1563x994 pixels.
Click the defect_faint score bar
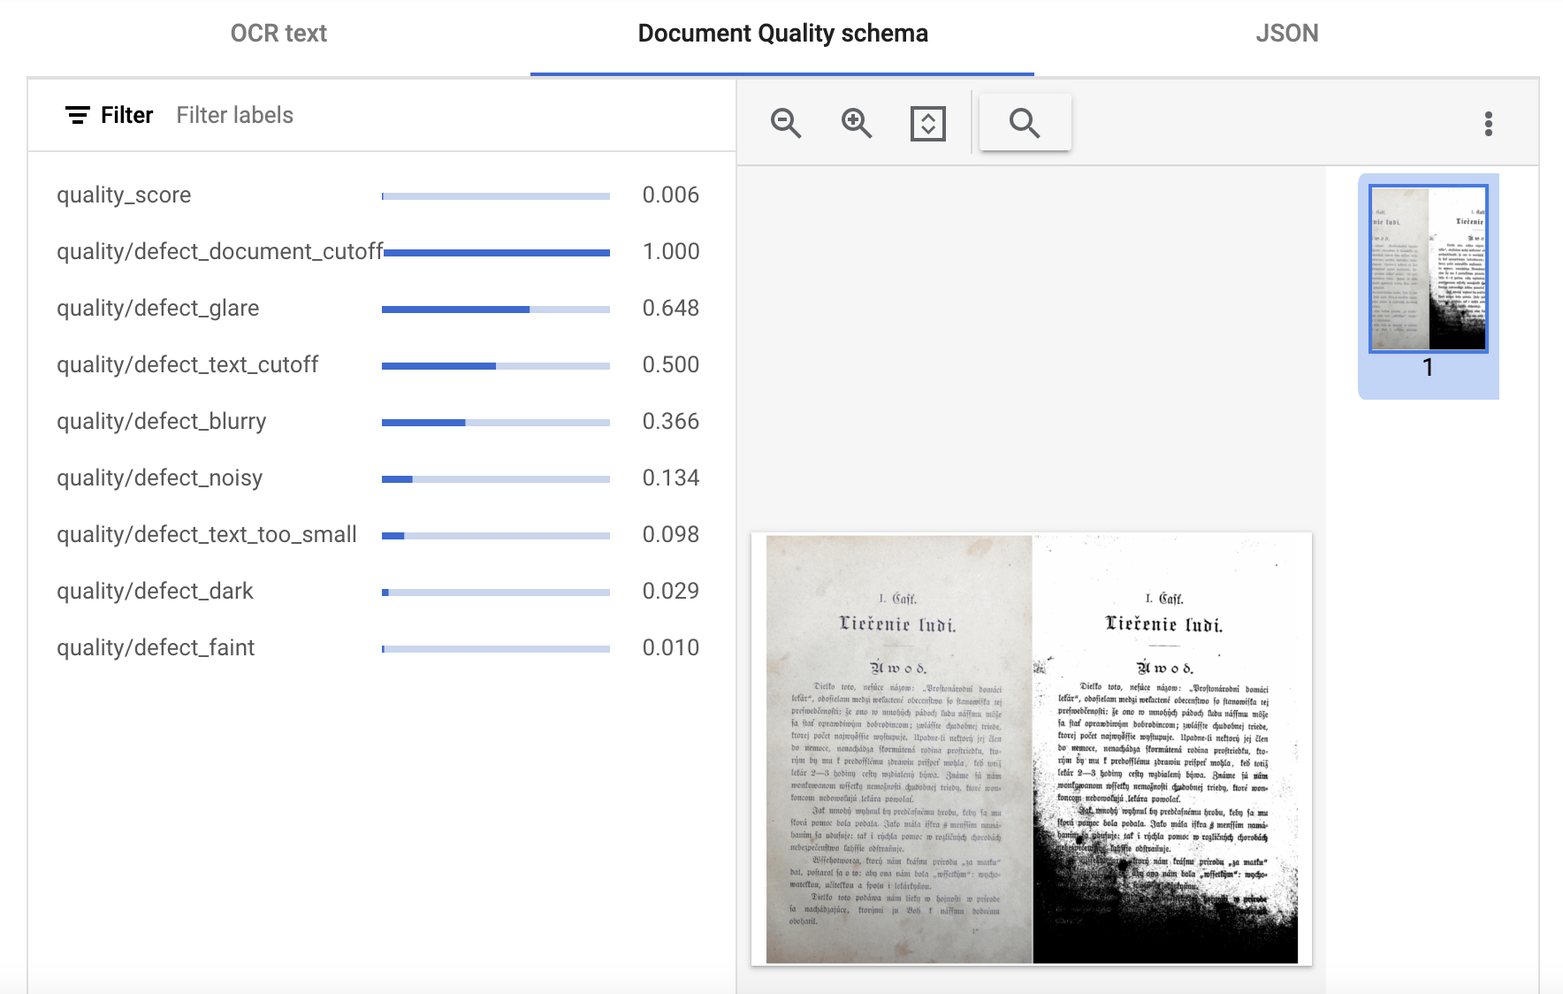(496, 649)
